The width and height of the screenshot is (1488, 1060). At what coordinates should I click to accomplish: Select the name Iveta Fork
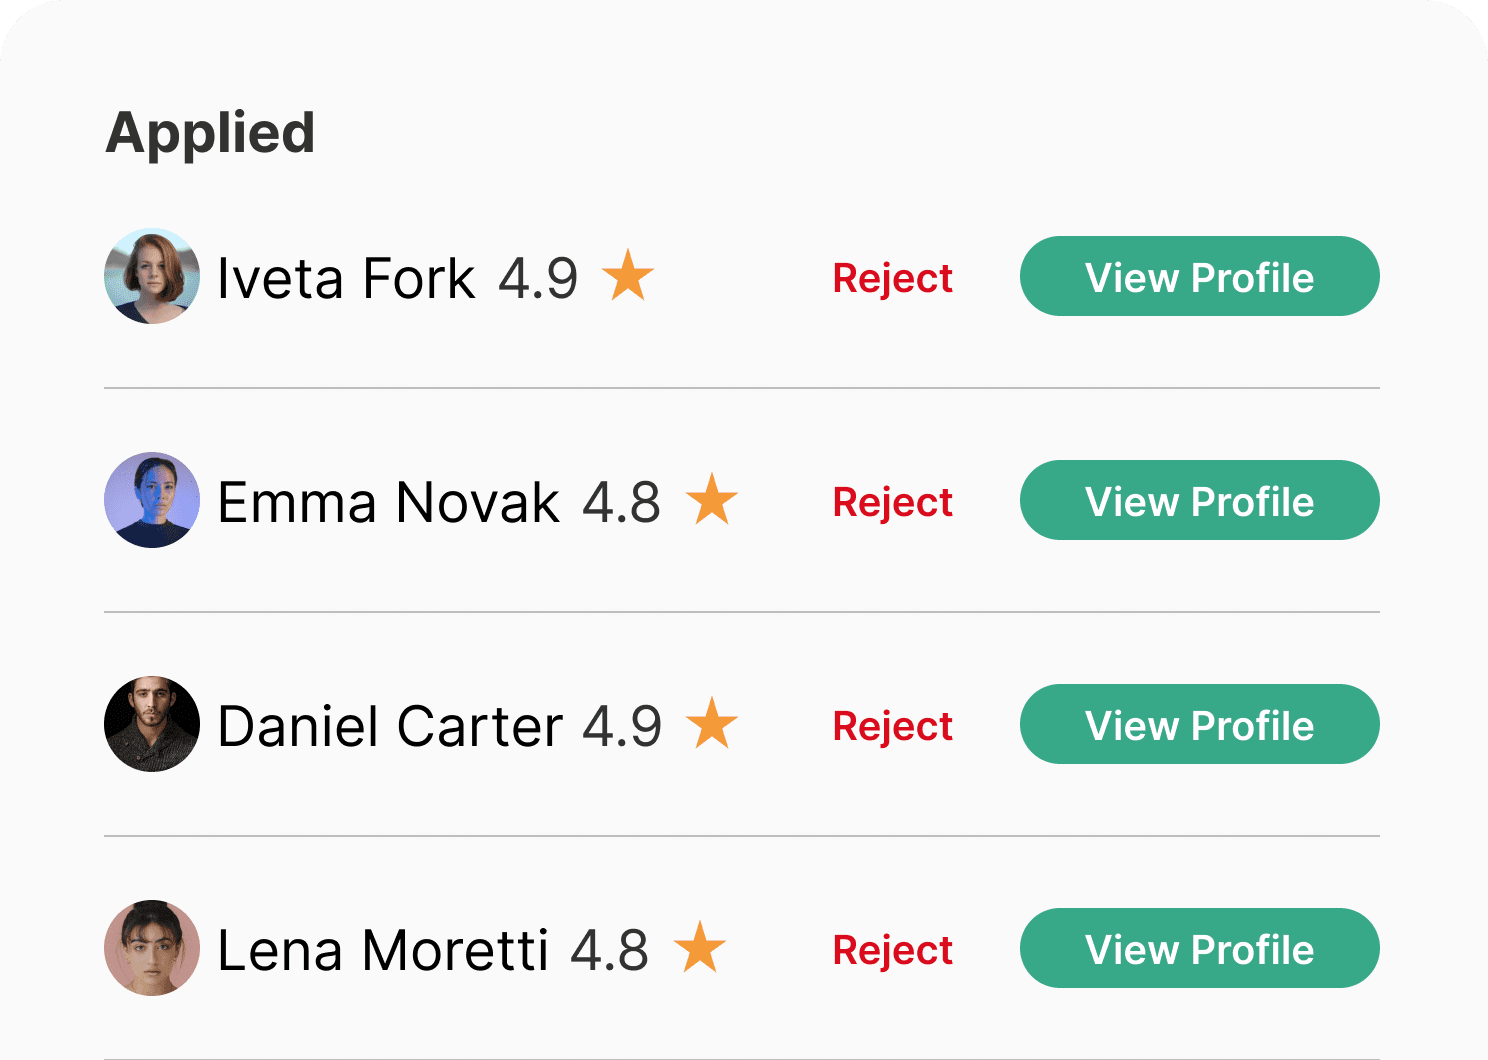[345, 278]
